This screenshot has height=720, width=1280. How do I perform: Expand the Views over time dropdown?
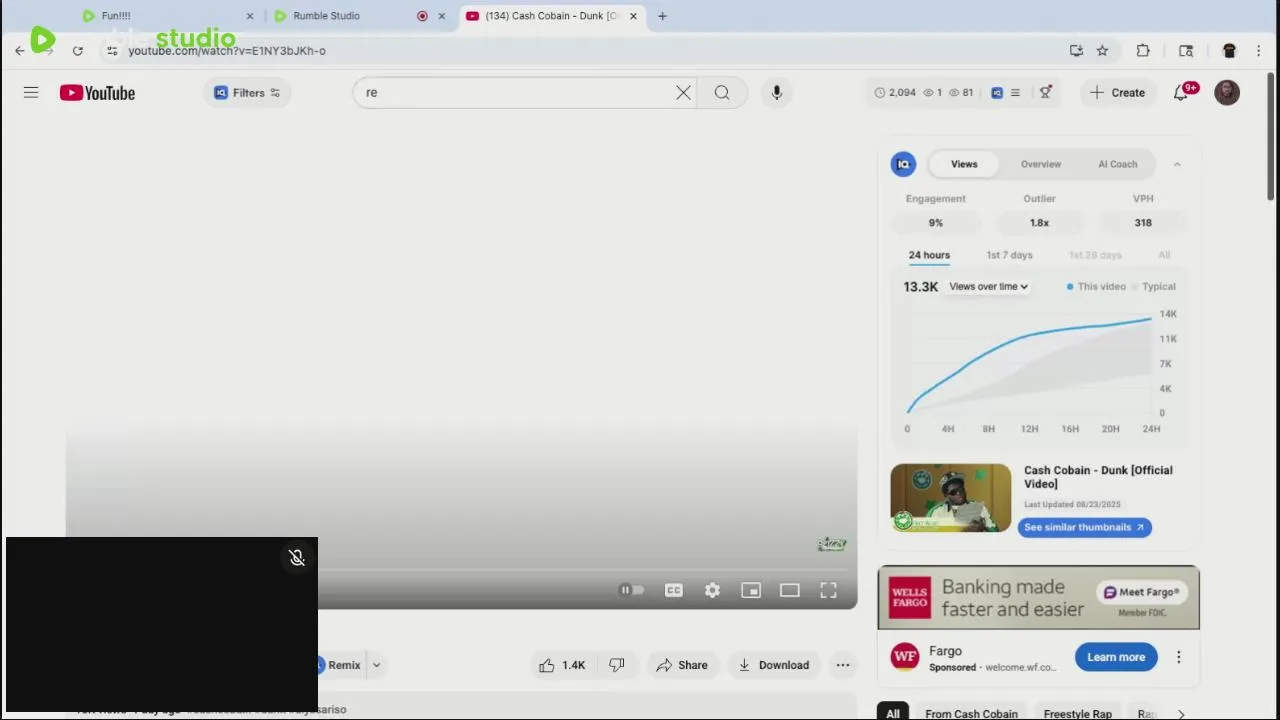(988, 287)
